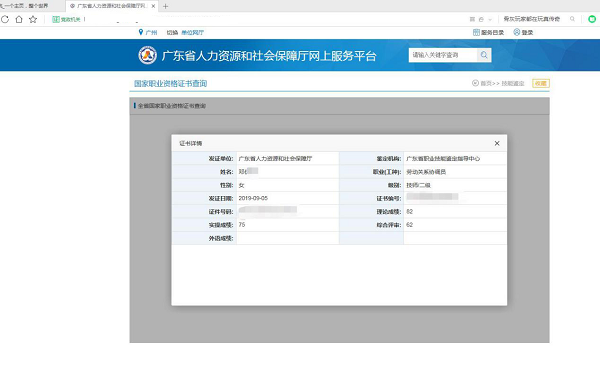Close the 证书详情 dialog
600x376 pixels.
click(x=497, y=143)
